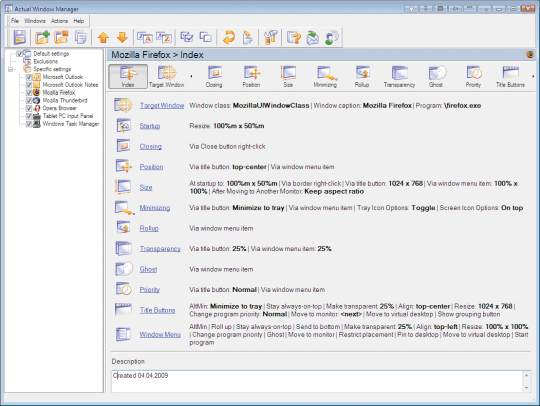Screen dimensions: 540x406
Task: Open the Windows menu
Action: [x=35, y=21]
